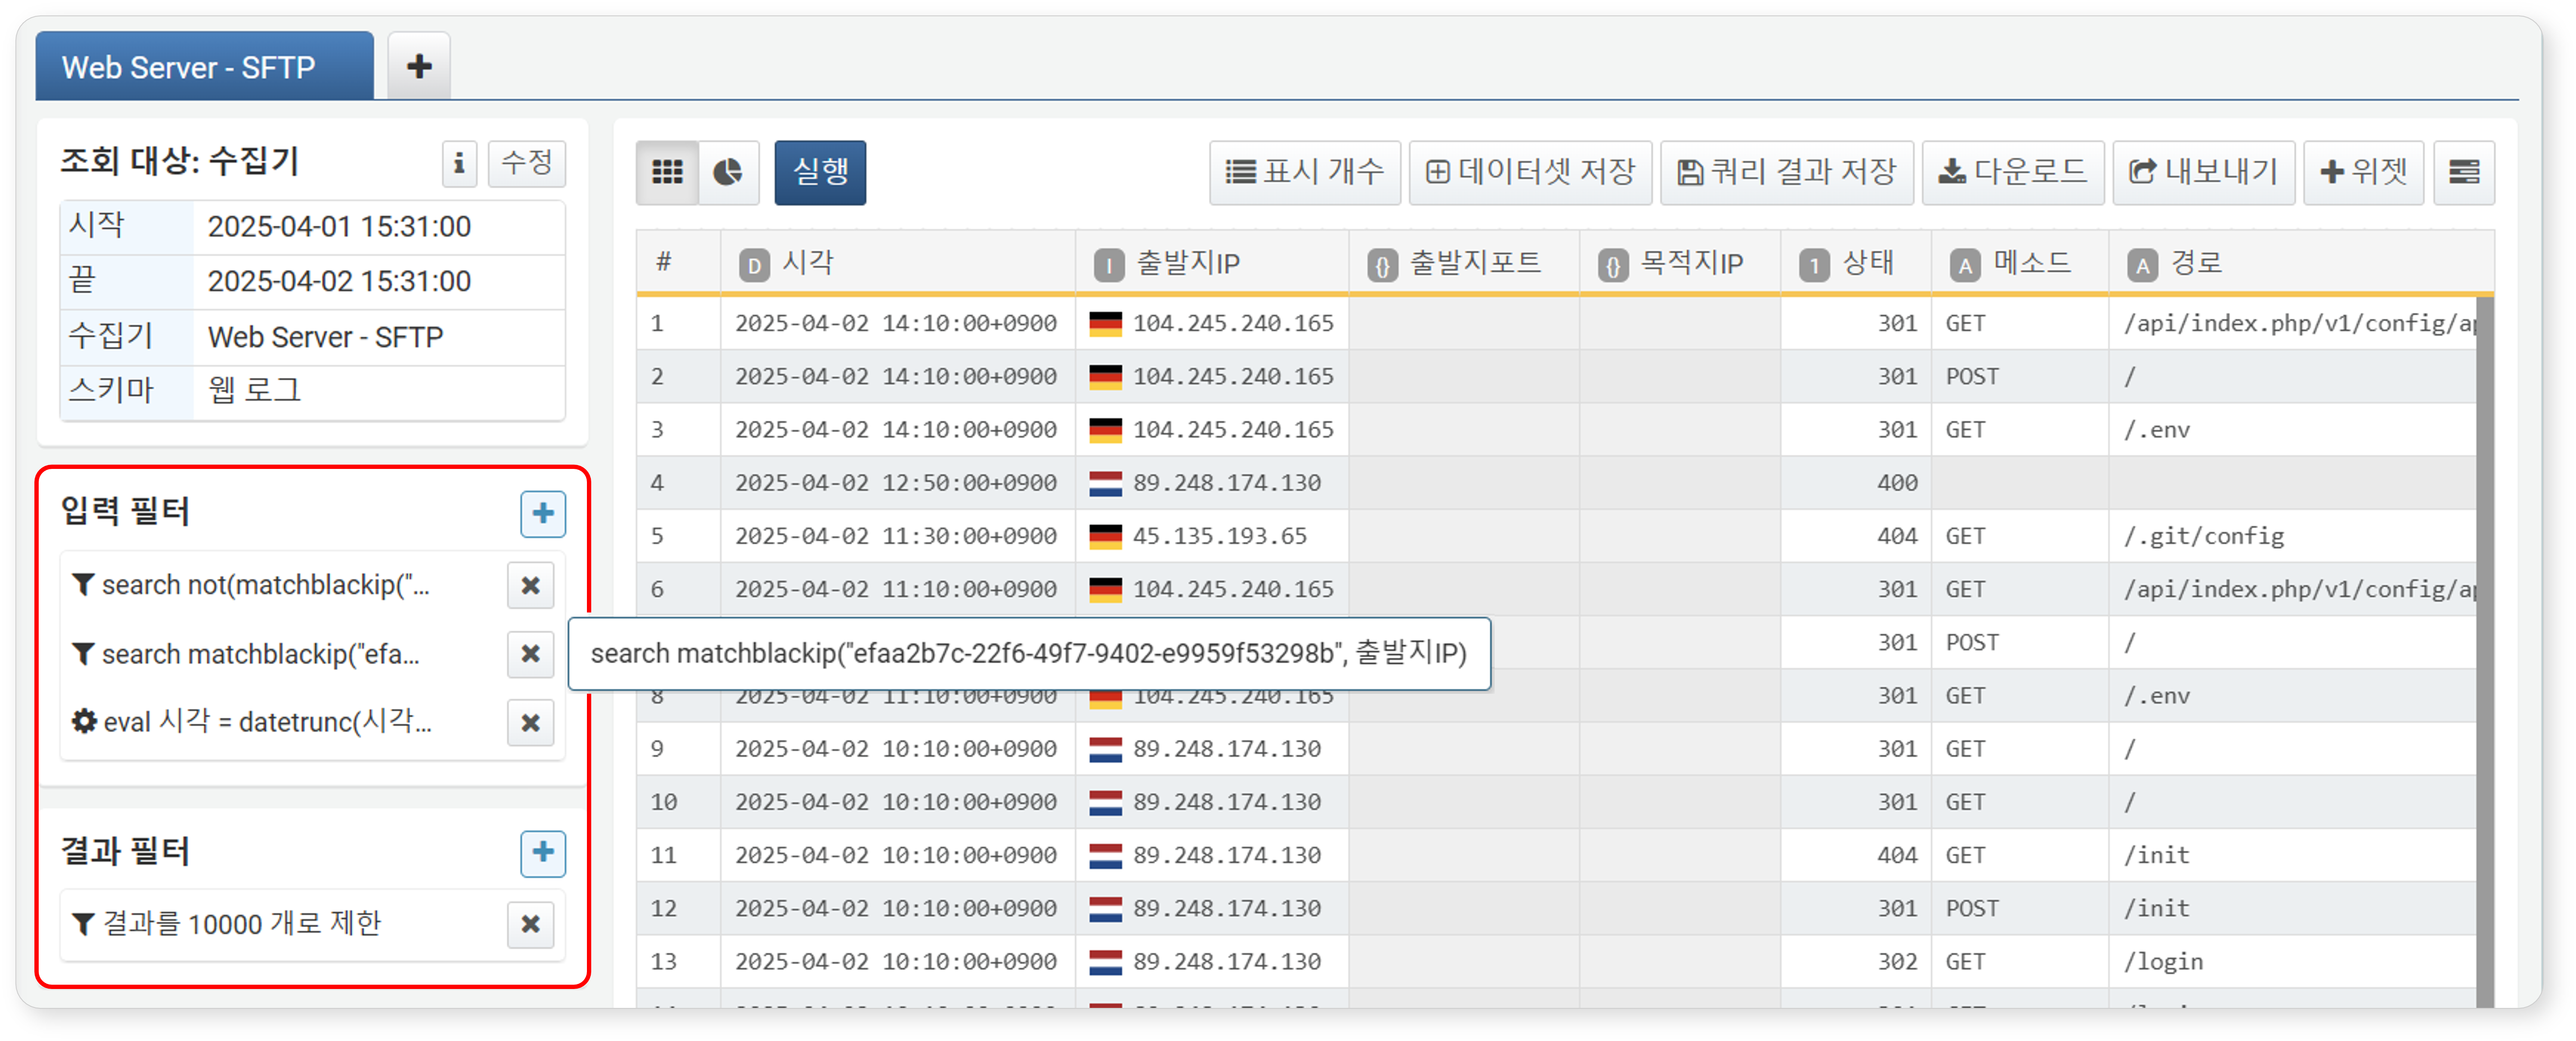Click the 1 type icon on 상태 column

pyautogui.click(x=1814, y=265)
